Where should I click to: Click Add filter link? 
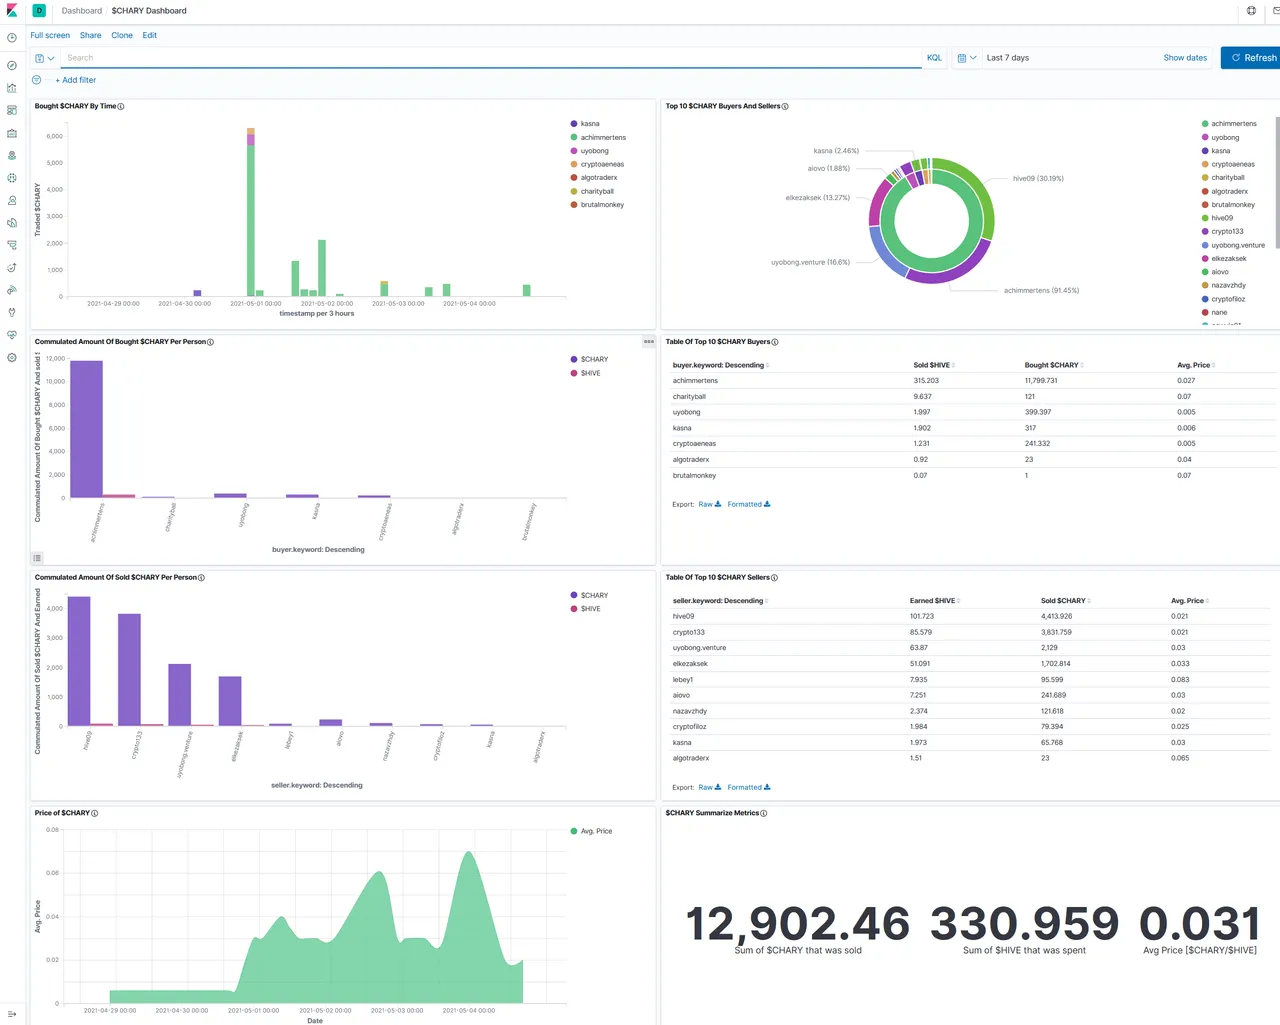(76, 80)
